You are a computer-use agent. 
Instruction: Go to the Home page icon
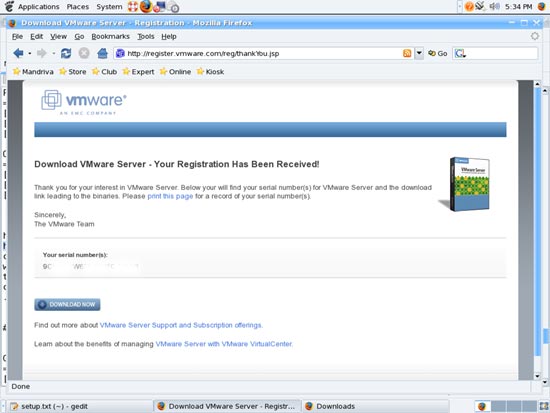[102, 53]
